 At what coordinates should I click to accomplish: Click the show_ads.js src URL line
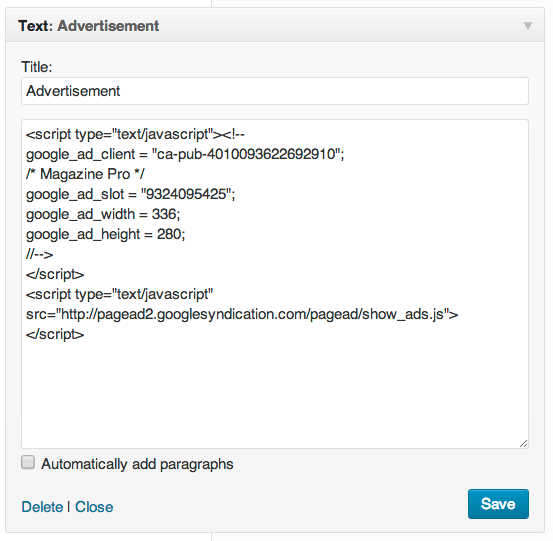pyautogui.click(x=242, y=314)
